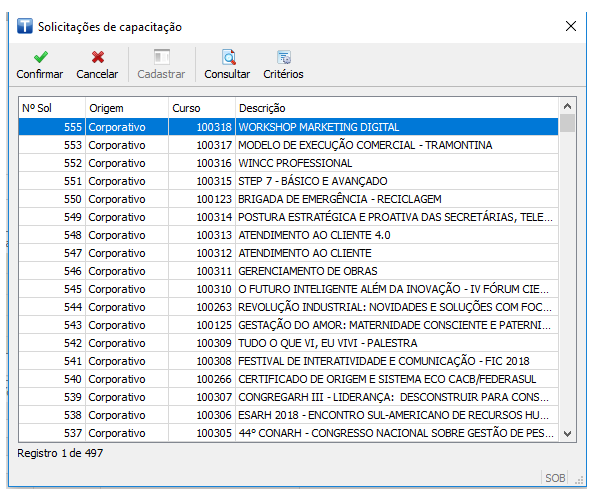The image size is (595, 494).
Task: Click the green Confirmar checkmark icon
Action: tap(40, 57)
